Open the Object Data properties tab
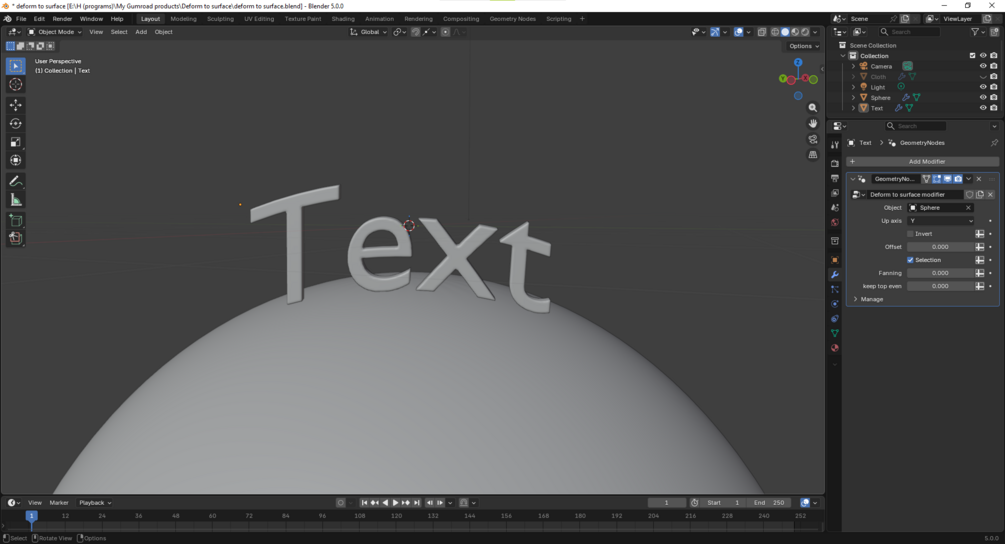This screenshot has height=544, width=1005. click(835, 333)
